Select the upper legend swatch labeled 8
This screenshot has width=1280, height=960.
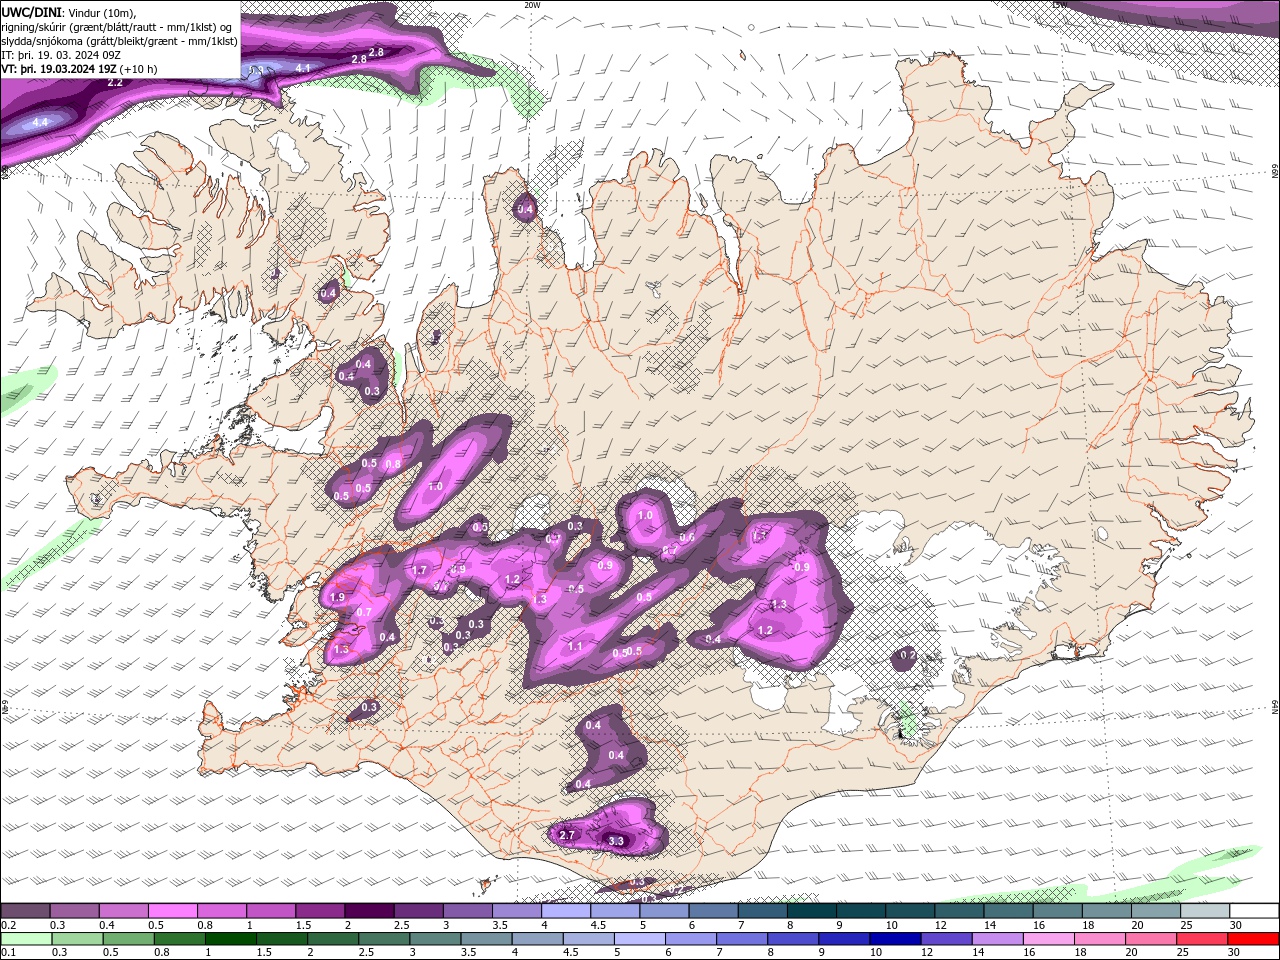810,911
